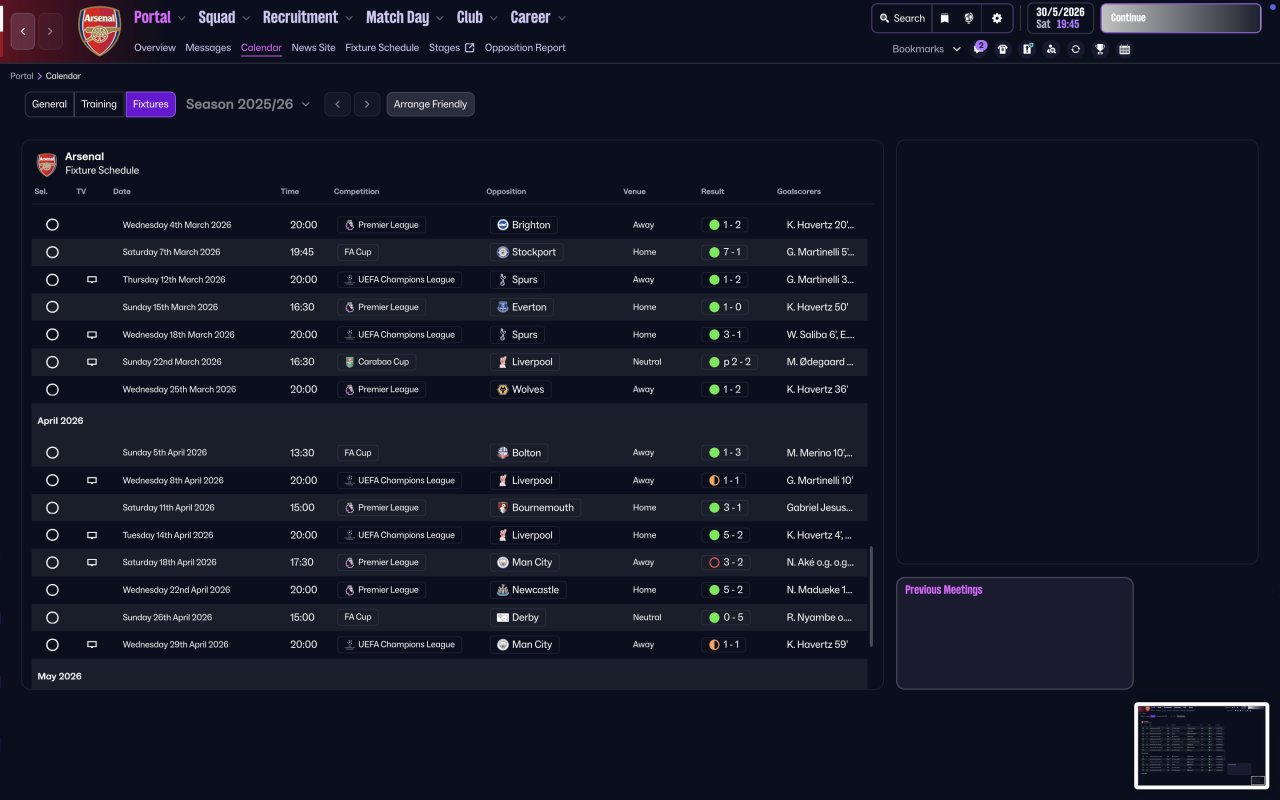This screenshot has width=1280, height=800.
Task: Select the radio button for Man City Premier League match
Action: 52,562
